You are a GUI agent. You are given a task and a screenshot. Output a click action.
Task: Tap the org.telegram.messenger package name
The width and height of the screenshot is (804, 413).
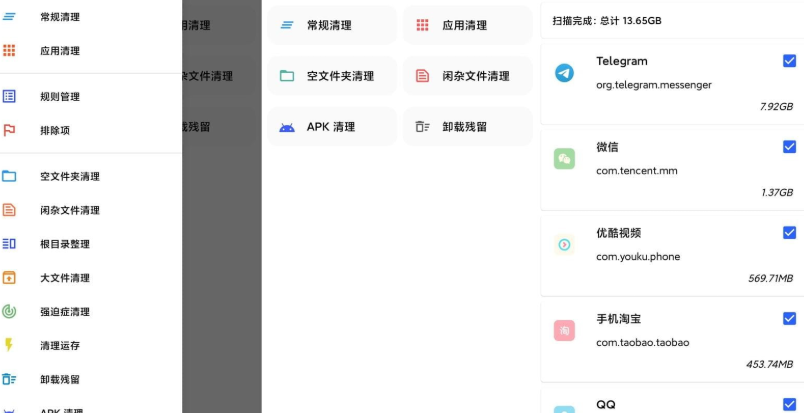[654, 85]
